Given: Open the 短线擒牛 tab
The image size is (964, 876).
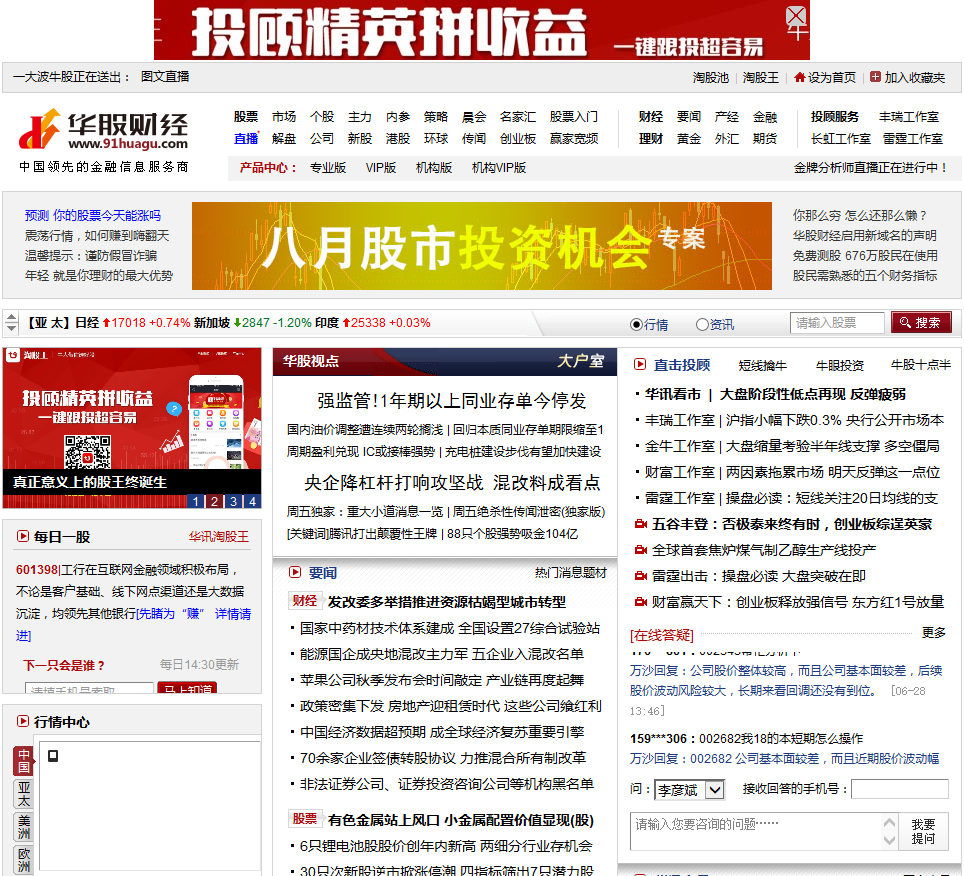Looking at the screenshot, I should pyautogui.click(x=762, y=365).
